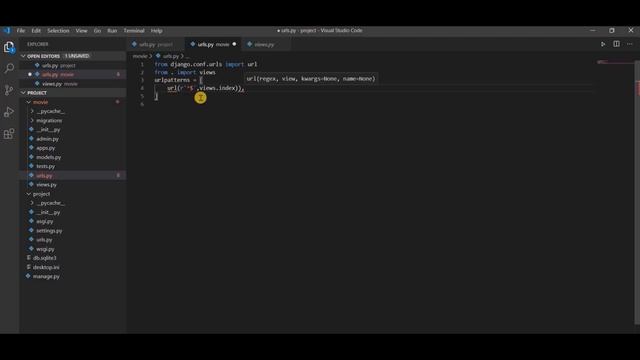The width and height of the screenshot is (640, 360).
Task: Select urls.py project in Open Editors
Action: tap(73, 65)
